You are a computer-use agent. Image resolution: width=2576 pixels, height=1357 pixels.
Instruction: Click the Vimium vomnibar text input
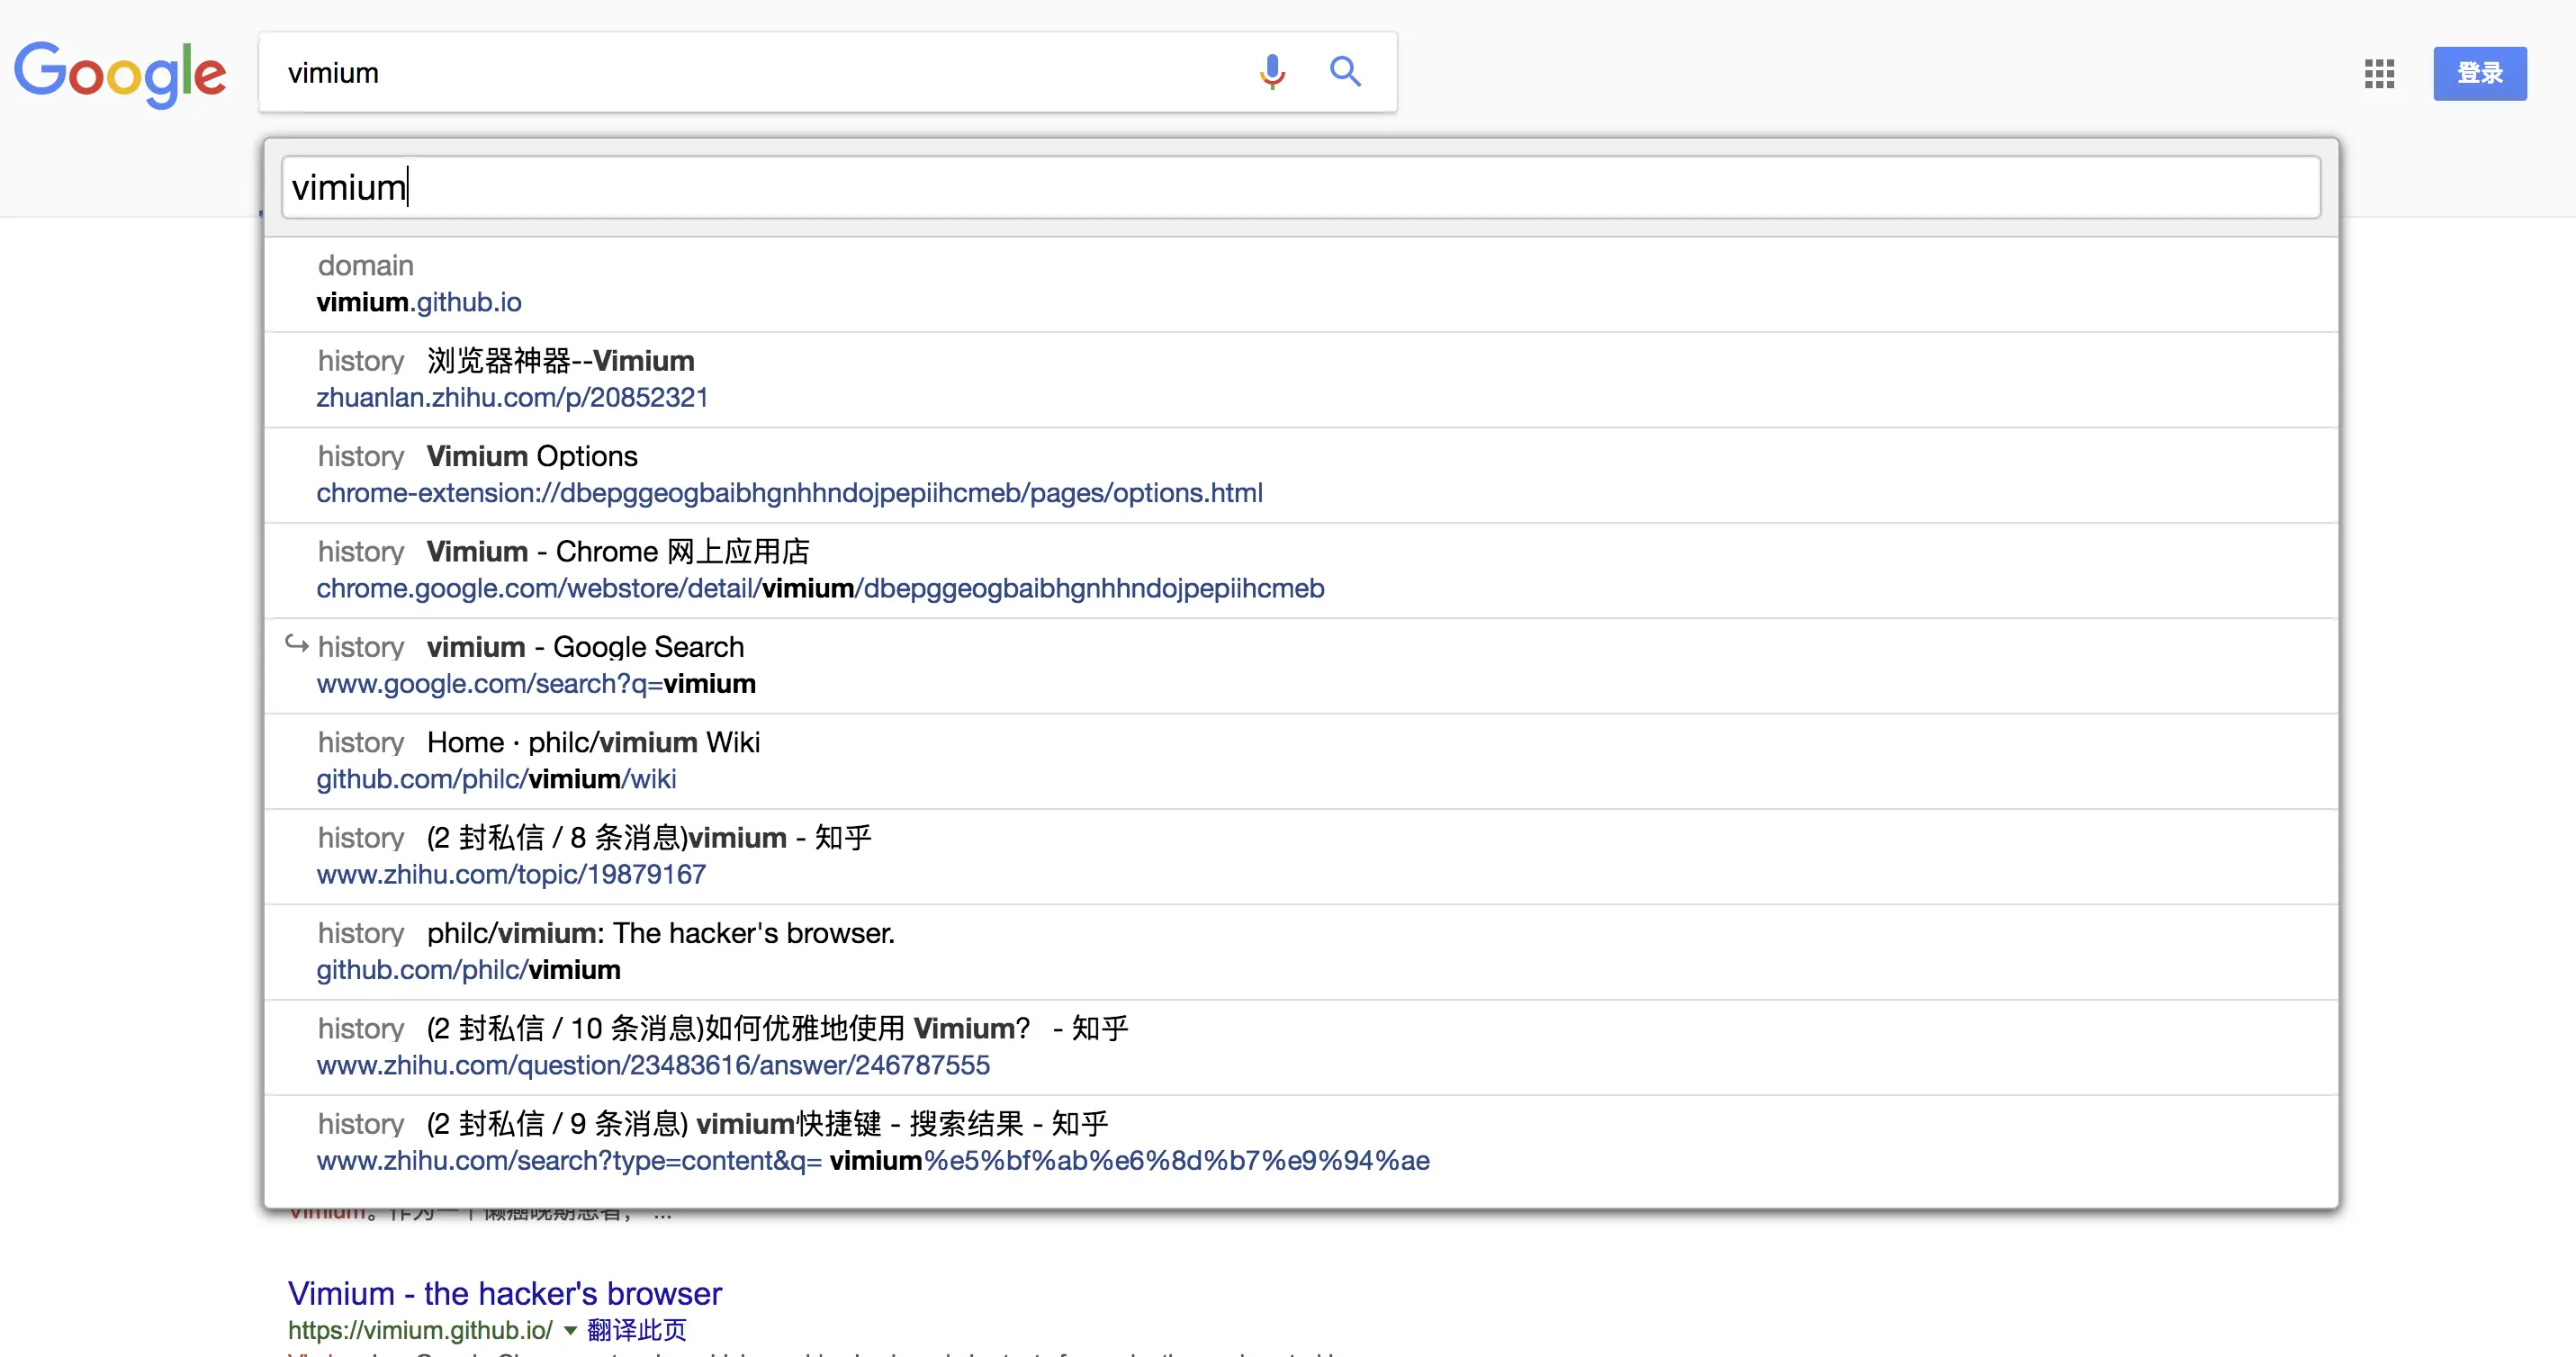tap(1300, 187)
